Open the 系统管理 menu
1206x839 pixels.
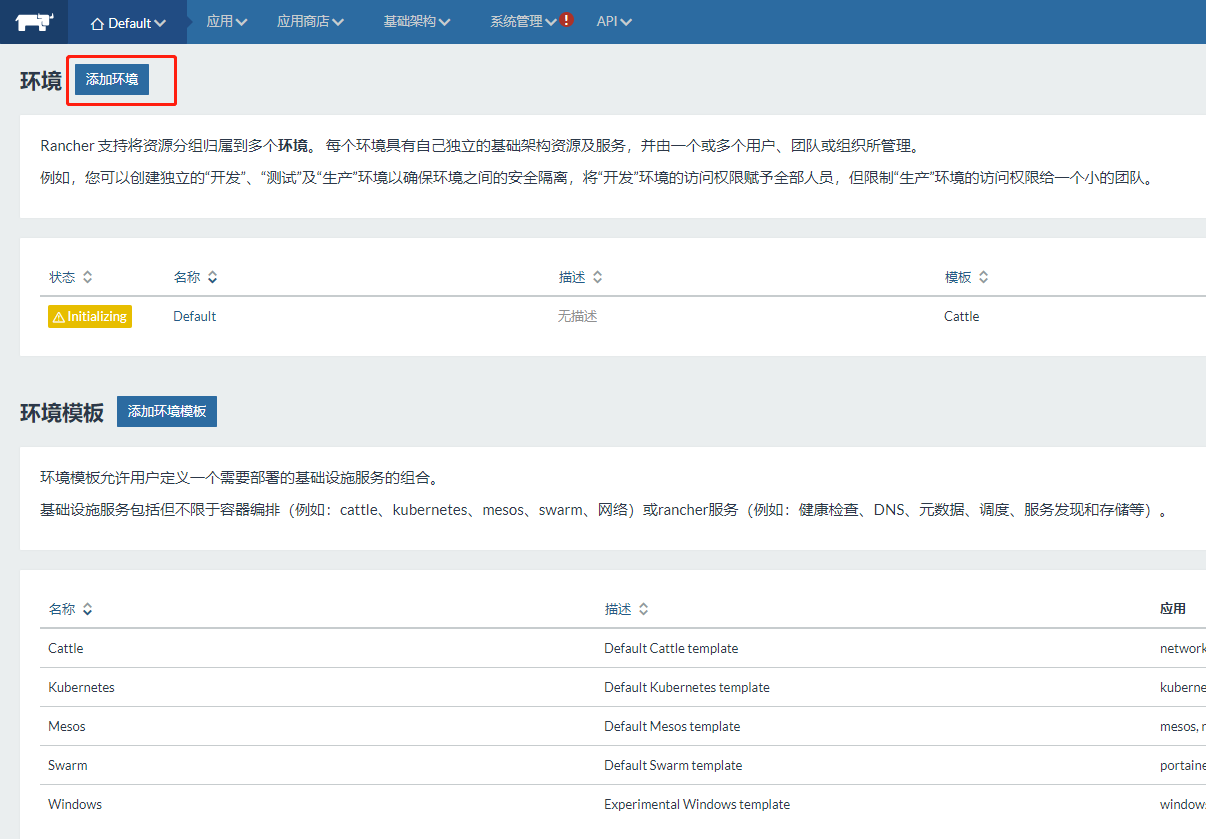pyautogui.click(x=522, y=21)
